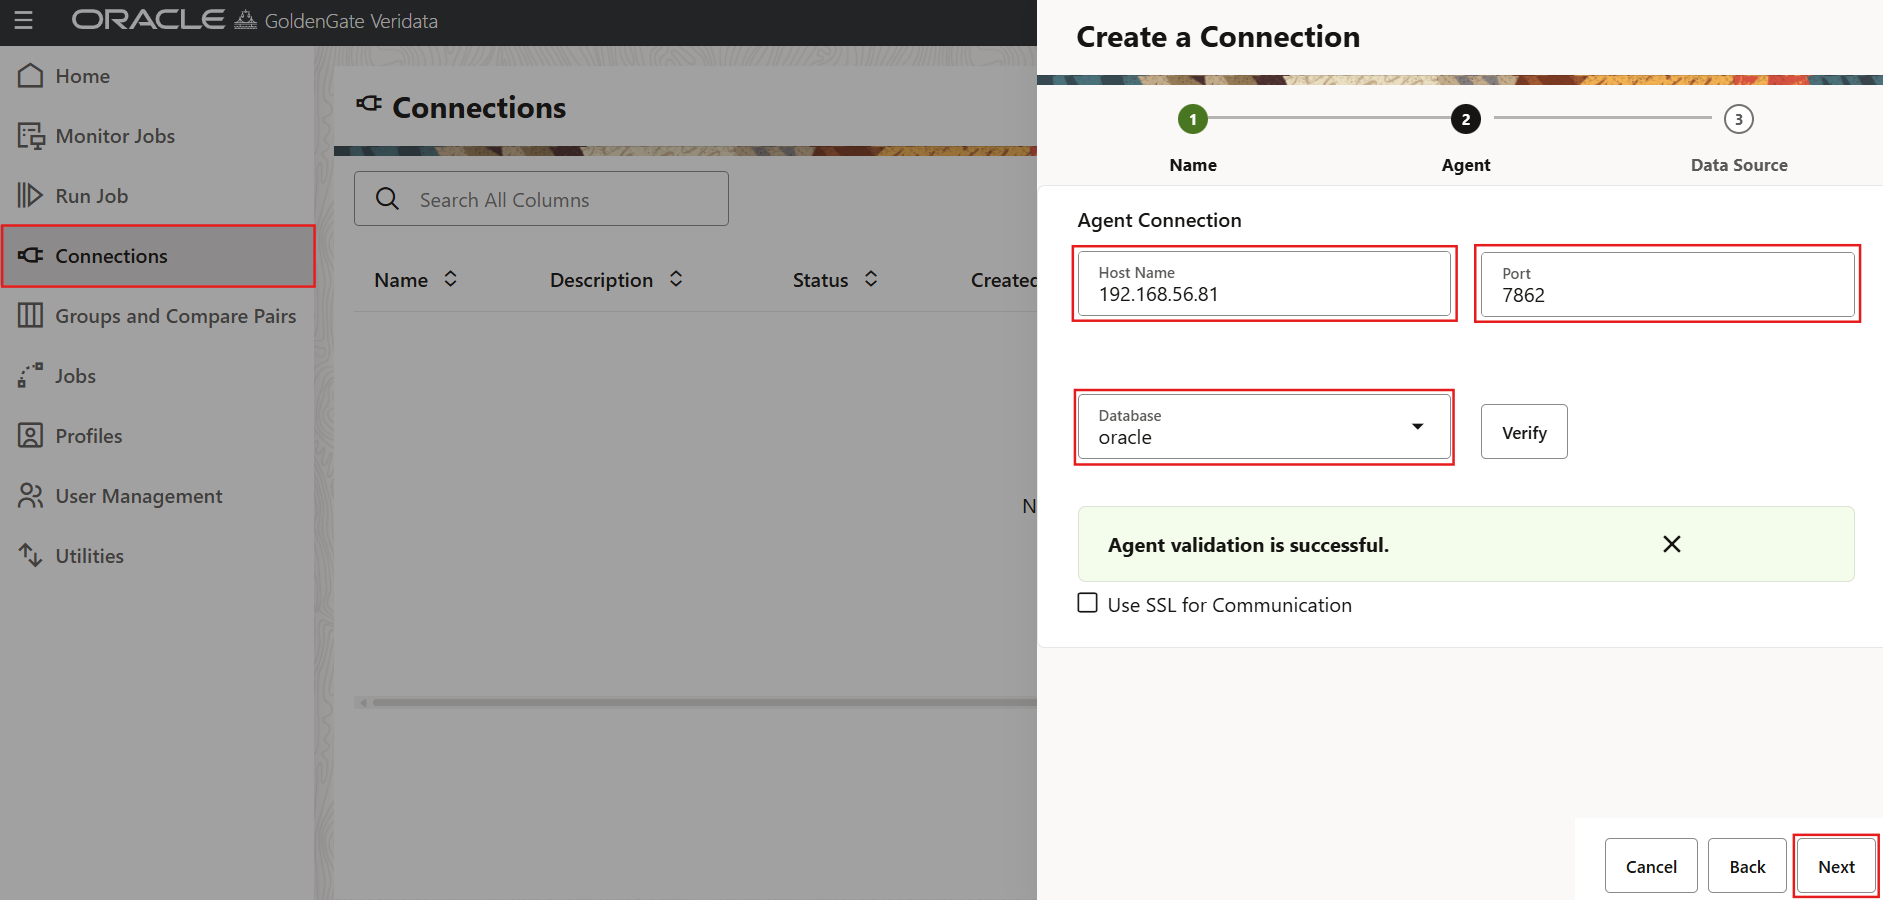The height and width of the screenshot is (900, 1883).
Task: Sort by Name column arrows
Action: 451,279
